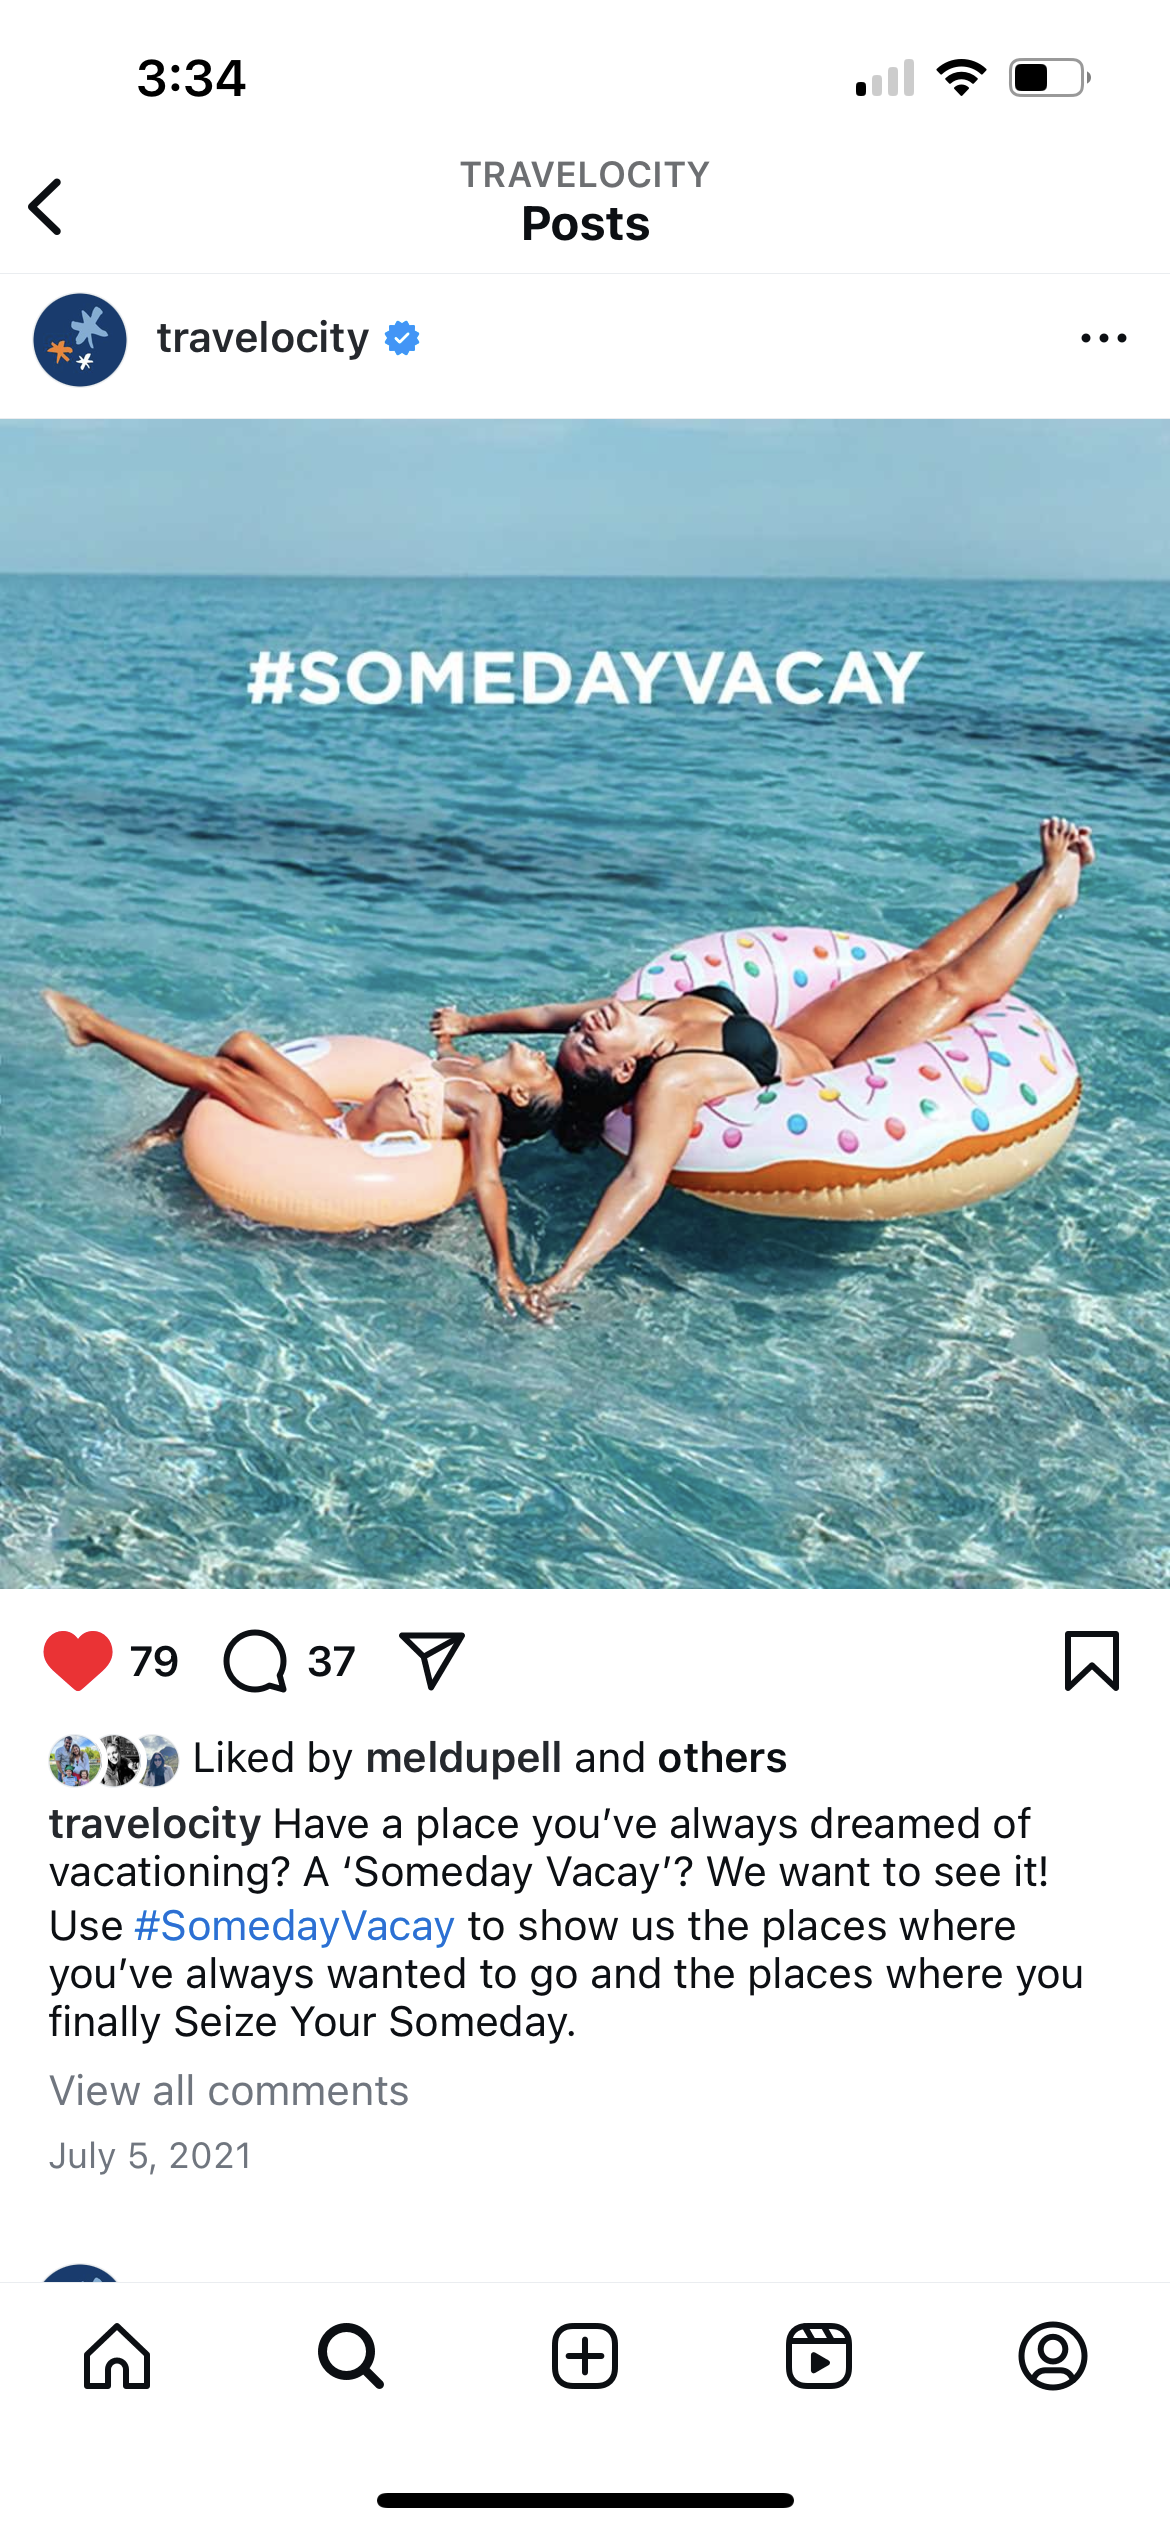Open profile tab icon
The height and width of the screenshot is (2532, 1170).
coord(1053,2356)
